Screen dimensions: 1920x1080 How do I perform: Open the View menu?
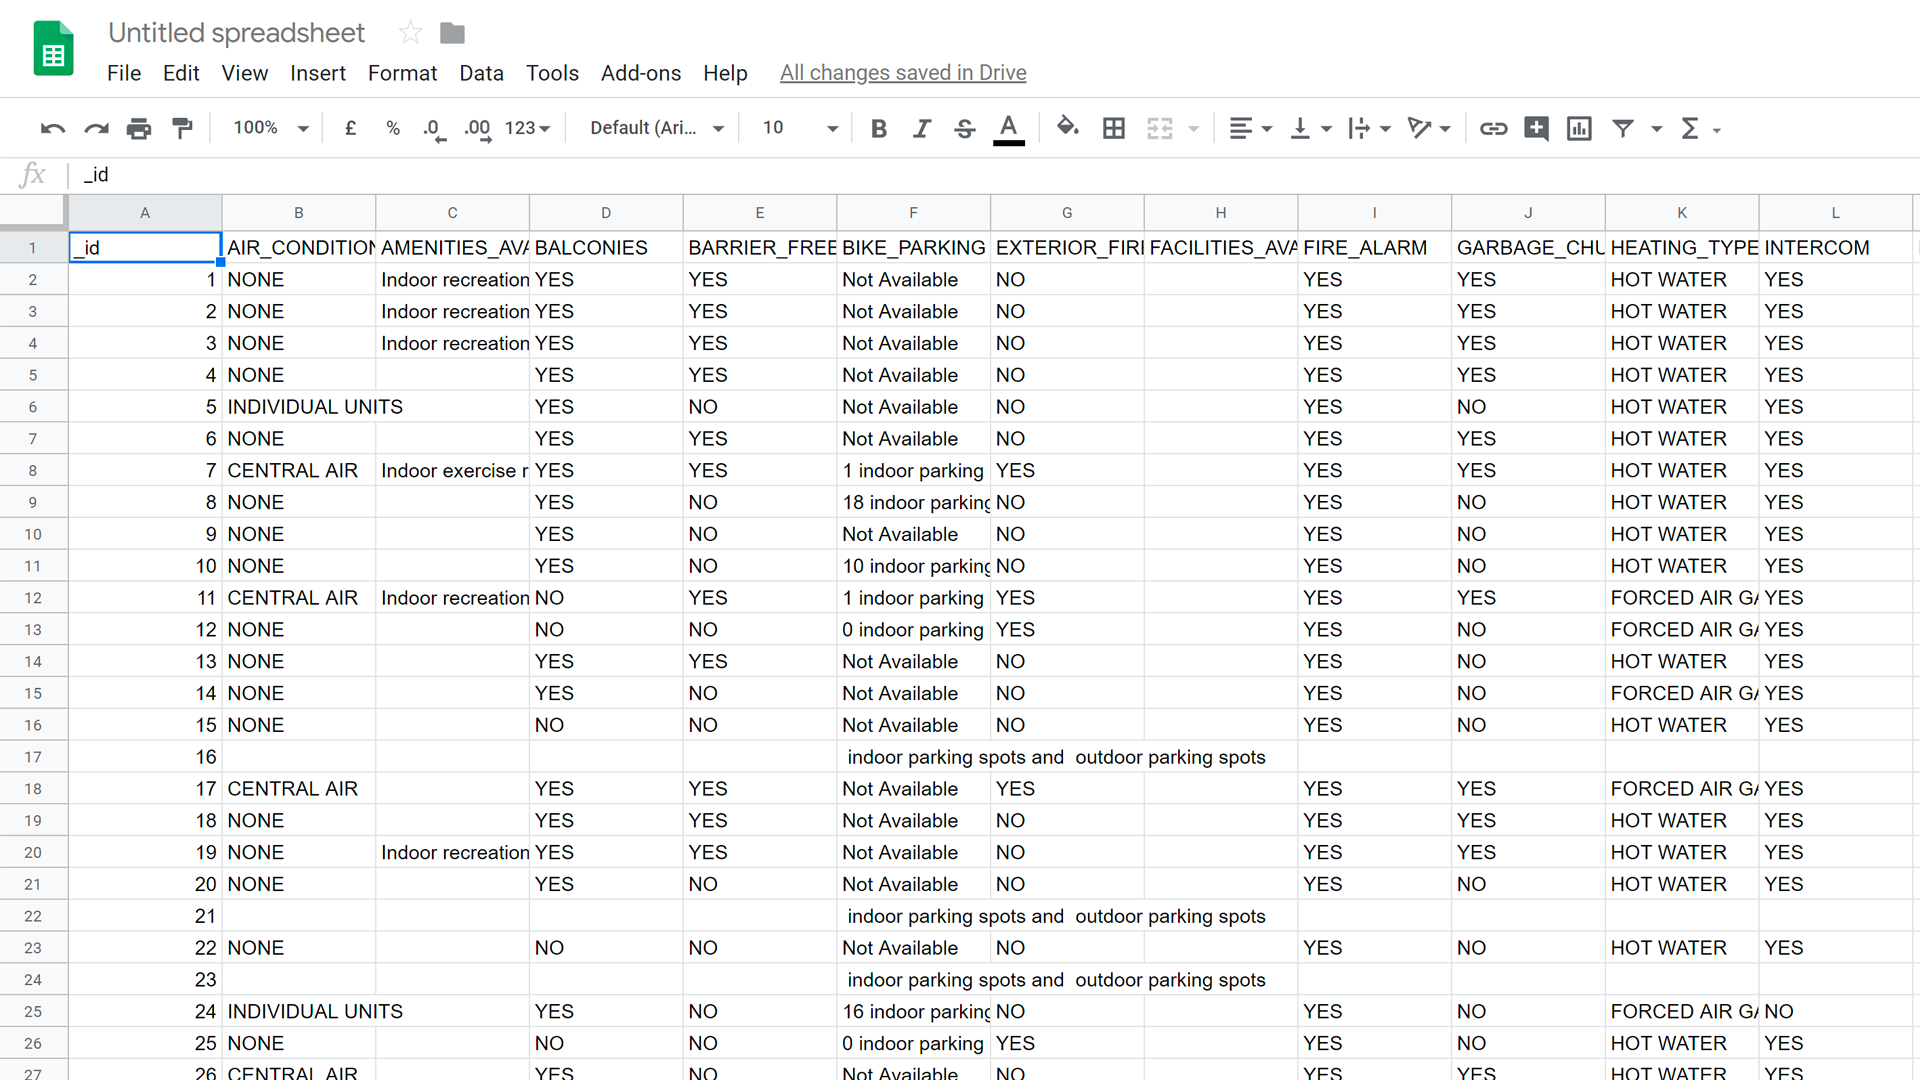245,73
